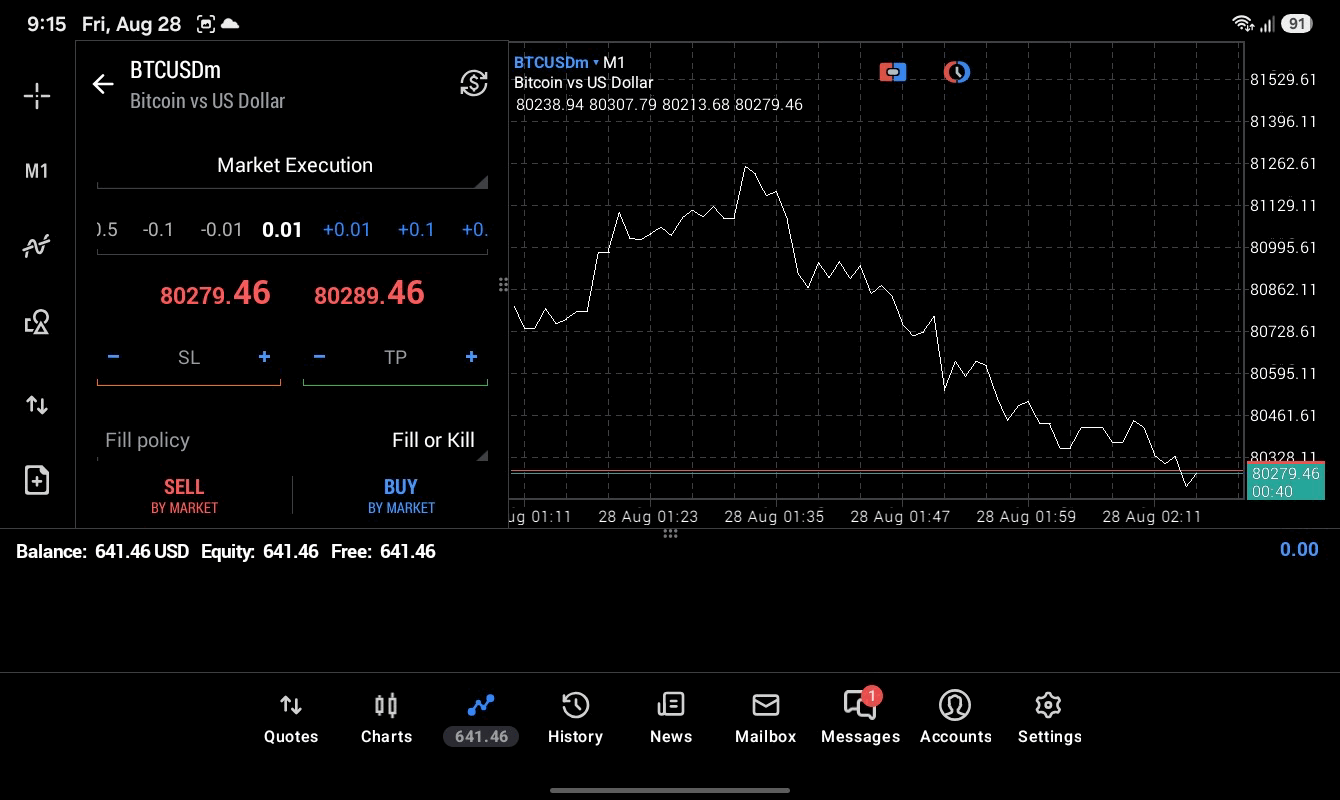This screenshot has width=1340, height=800.
Task: Increase the SL value with plus
Action: click(264, 357)
